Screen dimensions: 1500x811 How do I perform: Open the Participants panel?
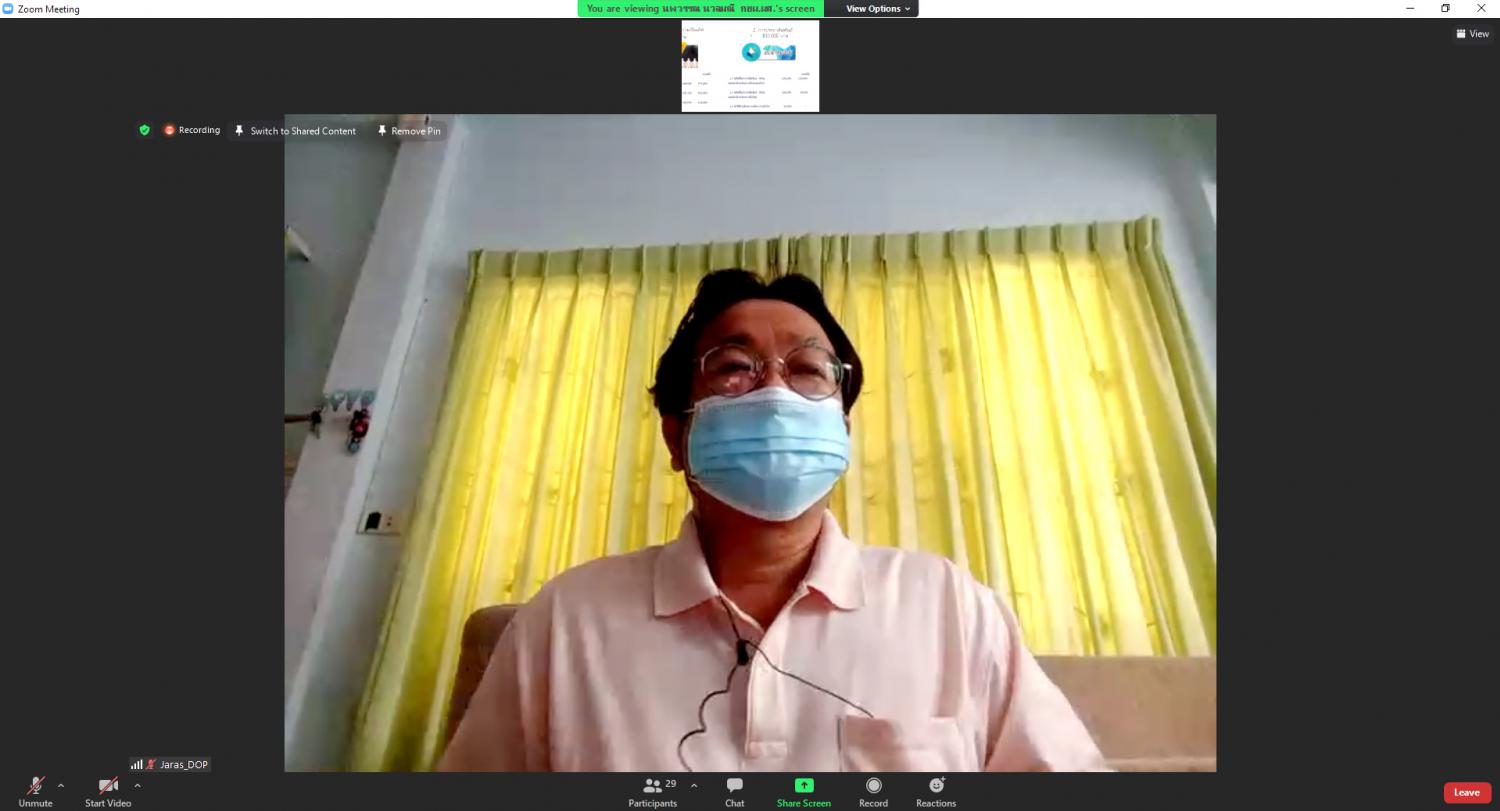coord(653,792)
